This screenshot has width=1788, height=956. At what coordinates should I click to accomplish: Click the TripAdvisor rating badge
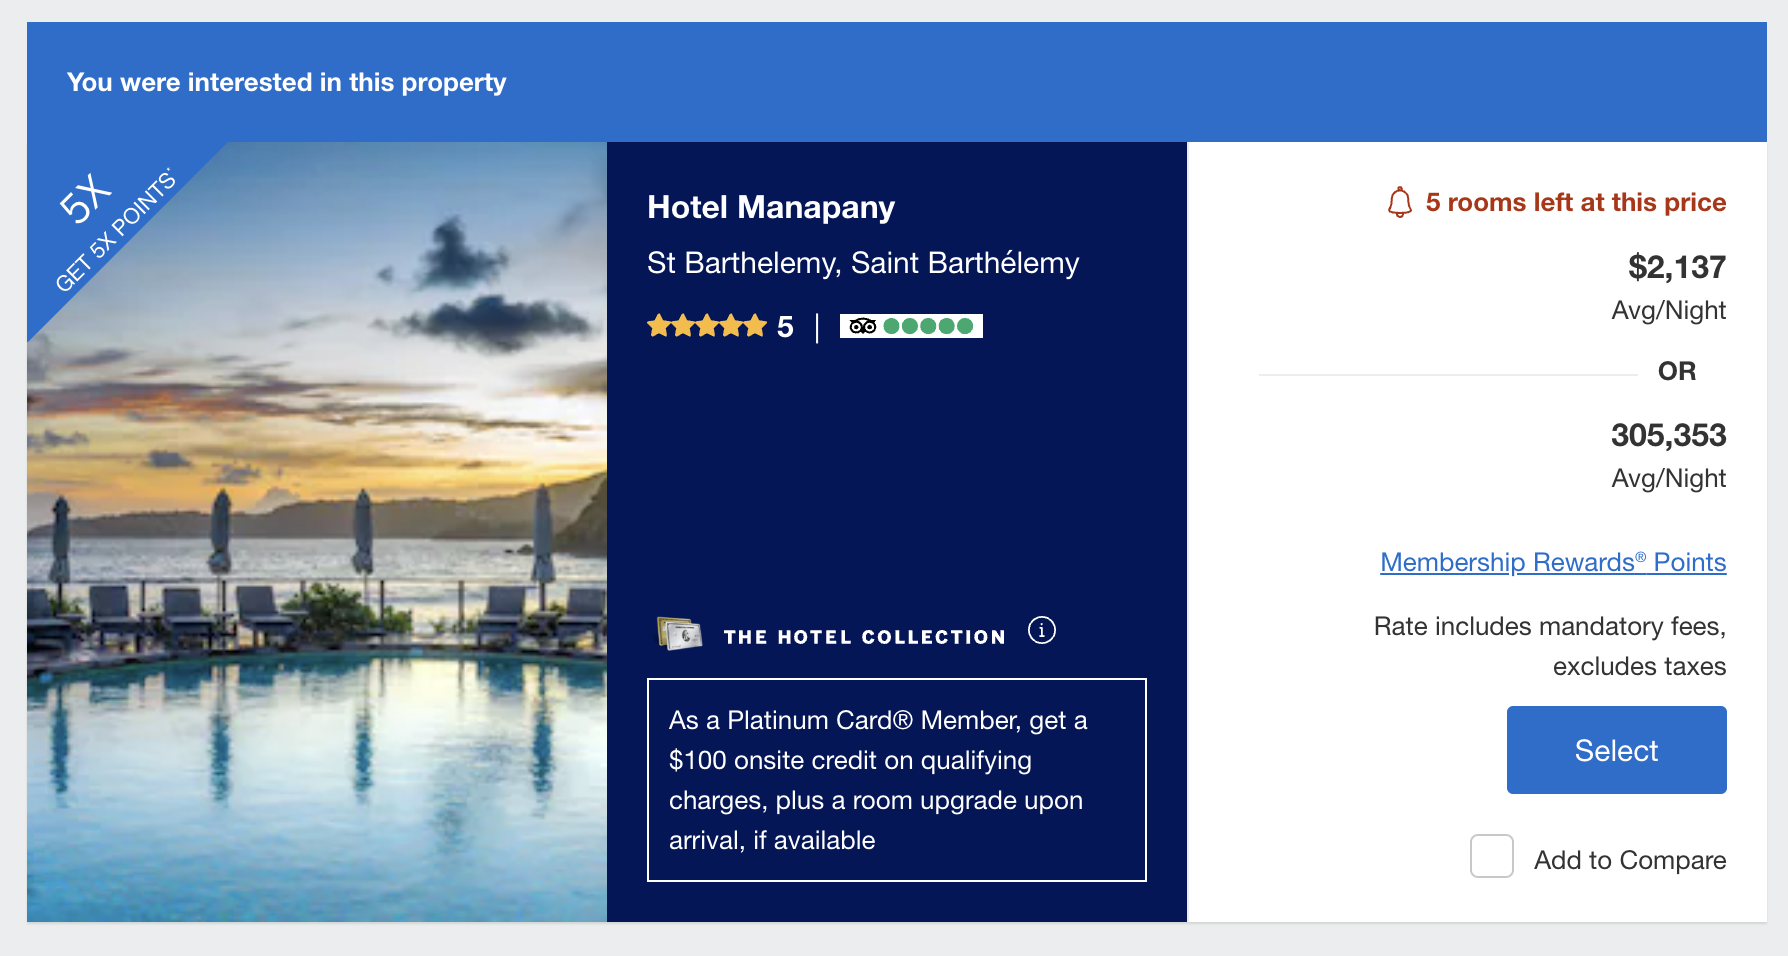point(911,326)
